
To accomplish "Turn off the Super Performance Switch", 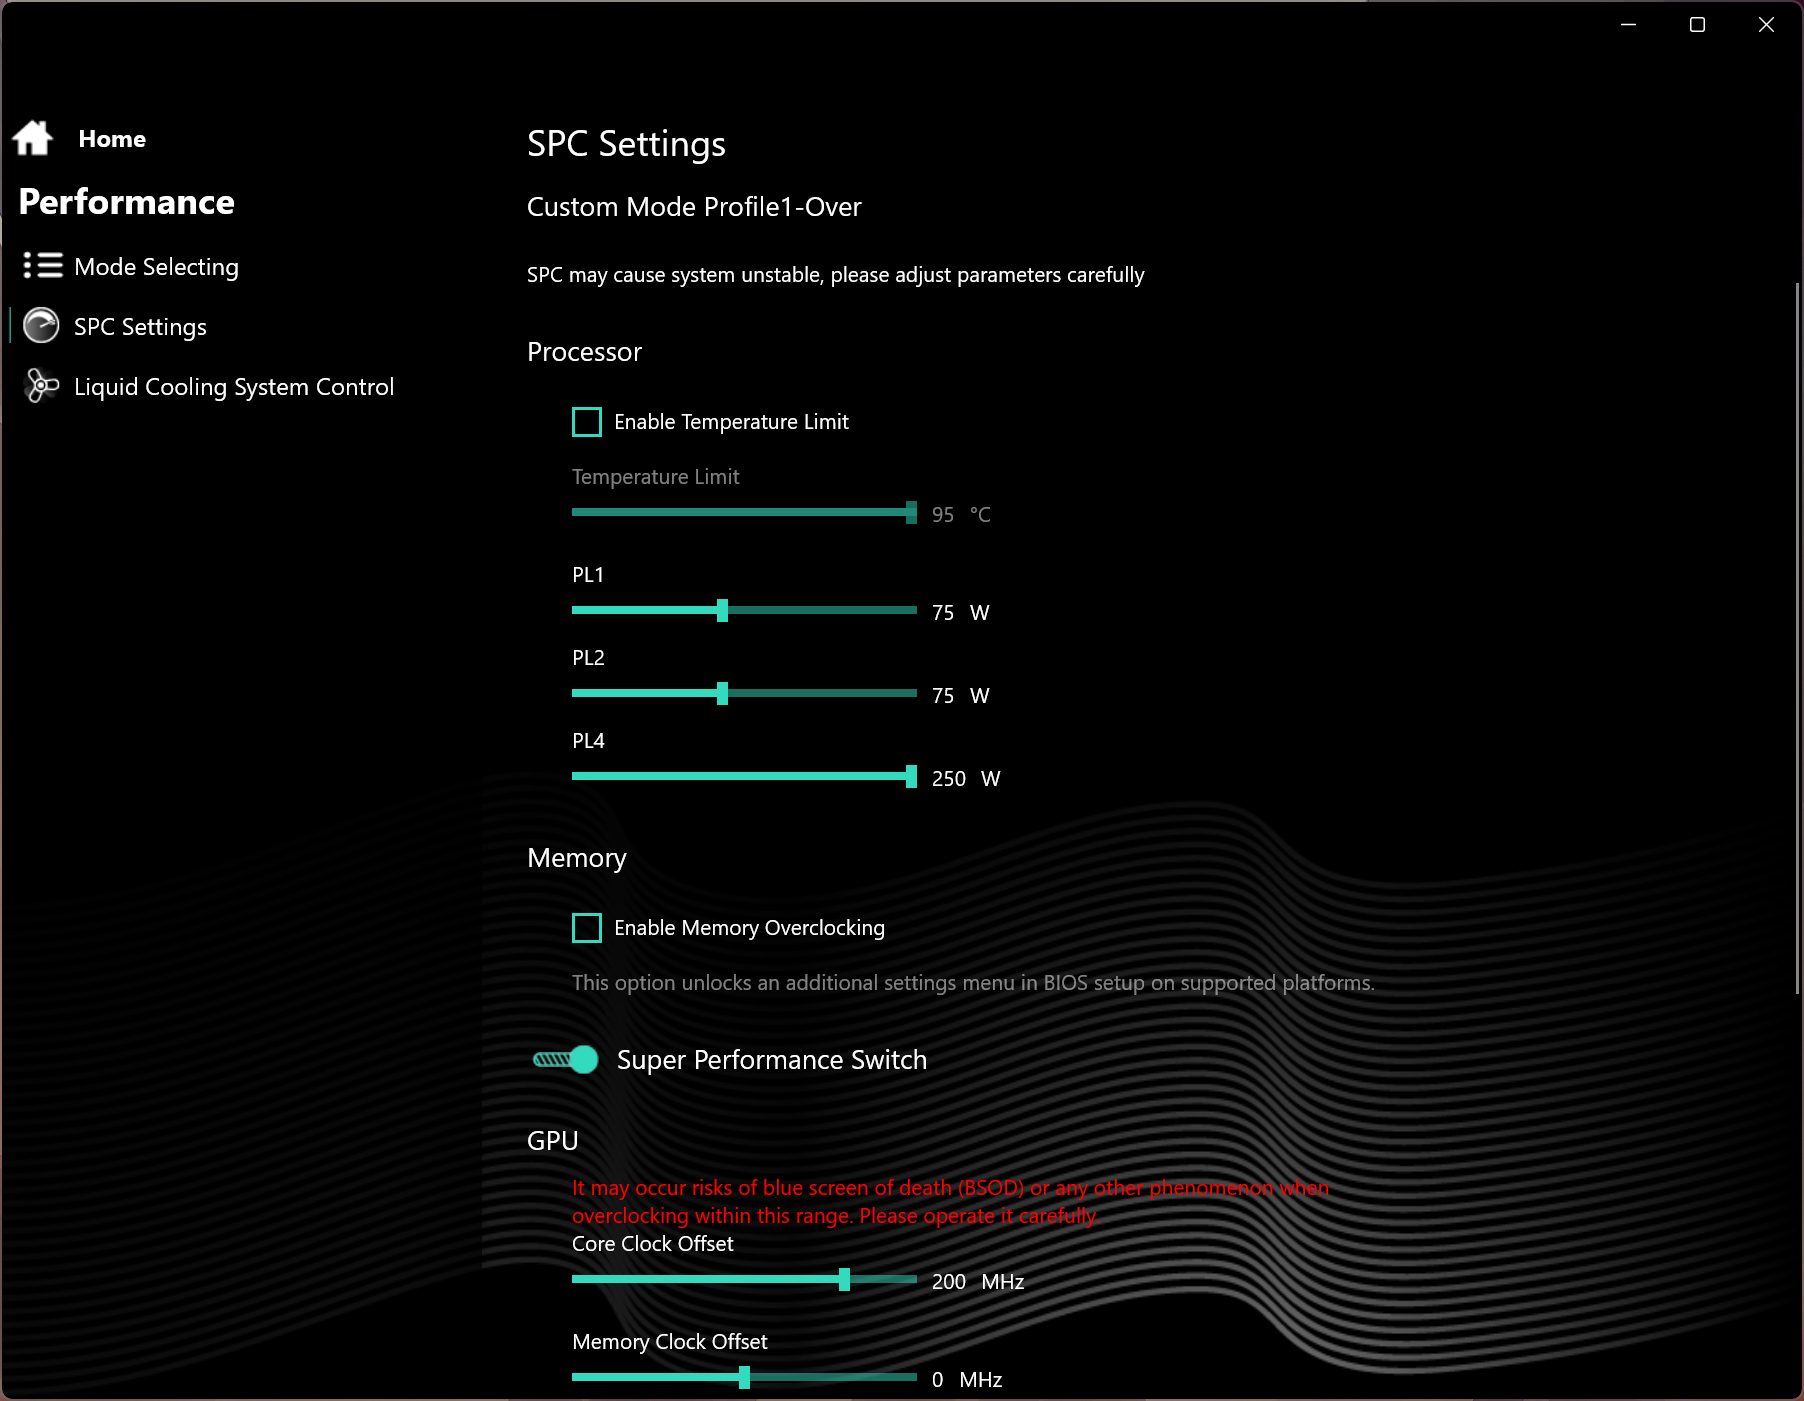I will point(566,1059).
